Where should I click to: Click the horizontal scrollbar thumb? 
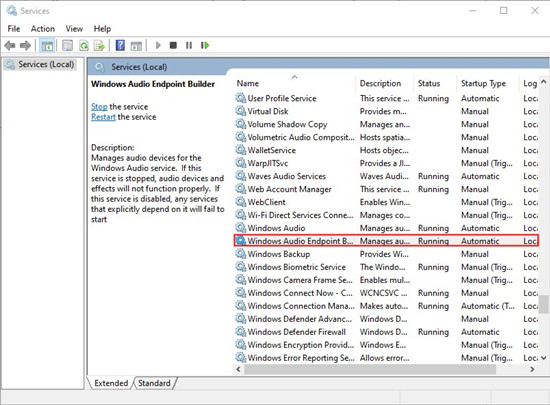[370, 369]
